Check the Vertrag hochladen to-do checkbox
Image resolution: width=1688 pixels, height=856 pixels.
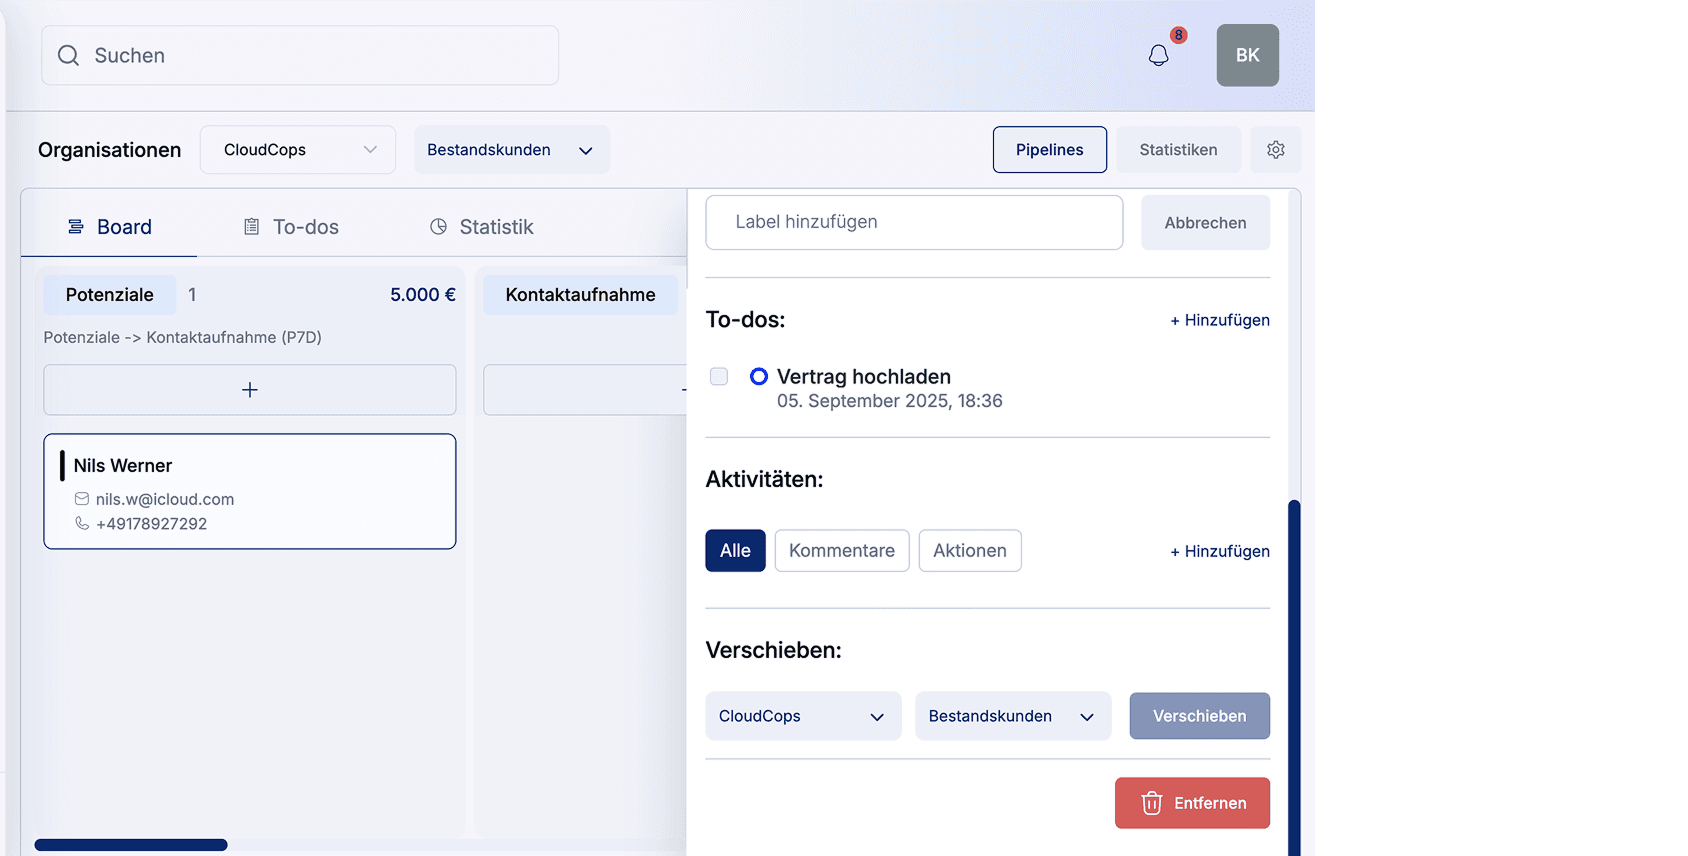tap(719, 377)
